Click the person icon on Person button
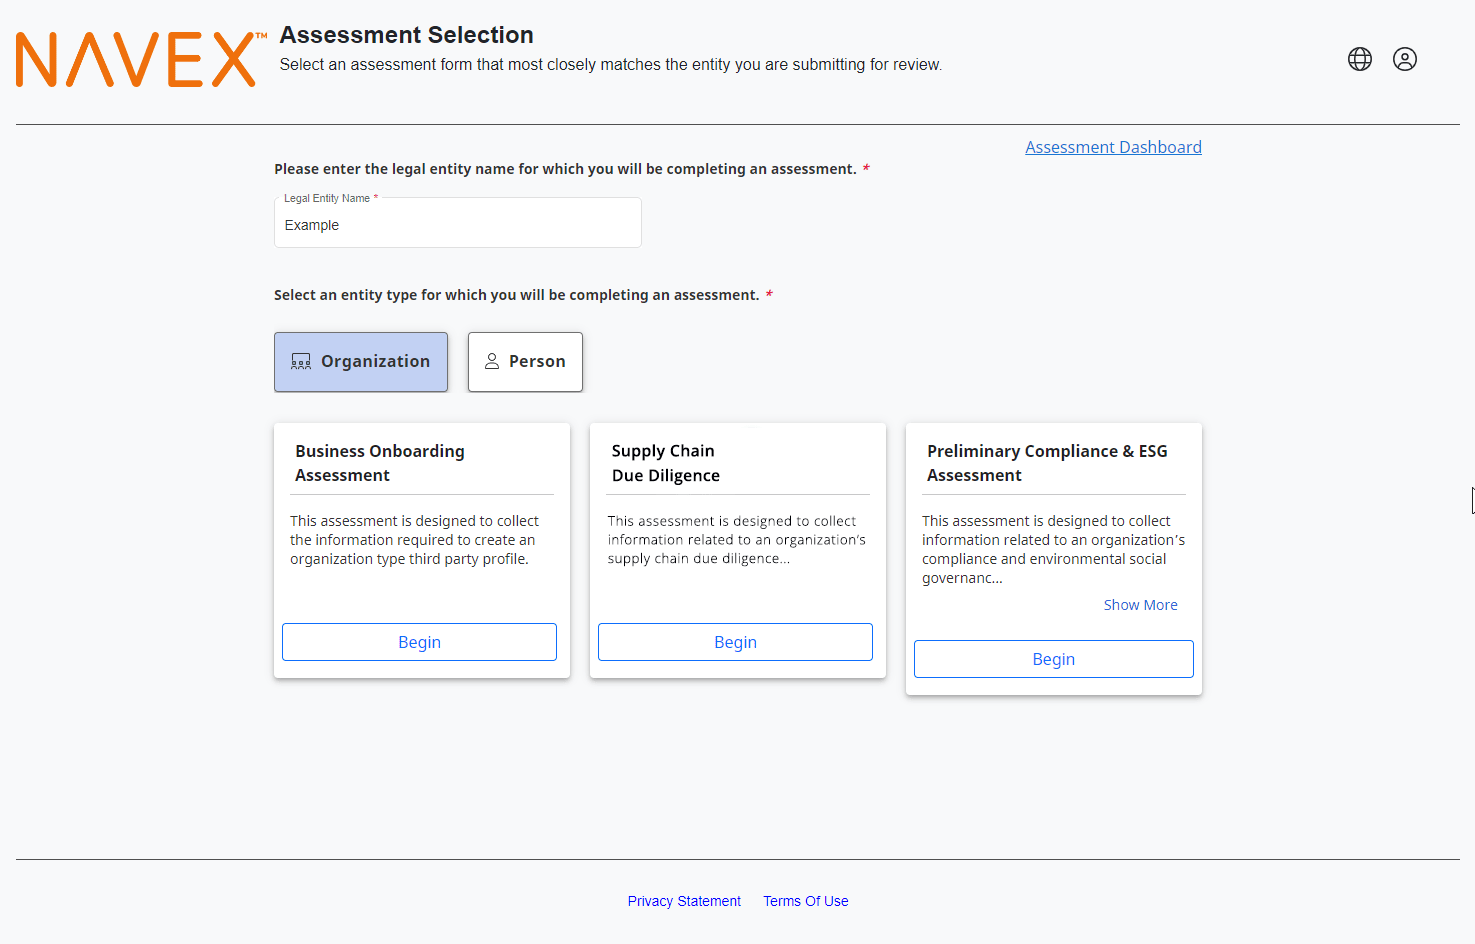 point(491,361)
